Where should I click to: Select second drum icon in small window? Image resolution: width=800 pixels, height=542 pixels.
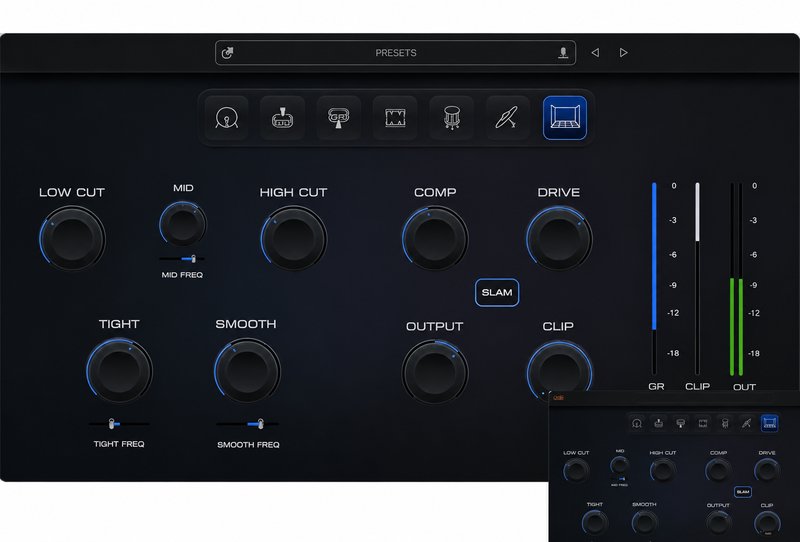(659, 423)
